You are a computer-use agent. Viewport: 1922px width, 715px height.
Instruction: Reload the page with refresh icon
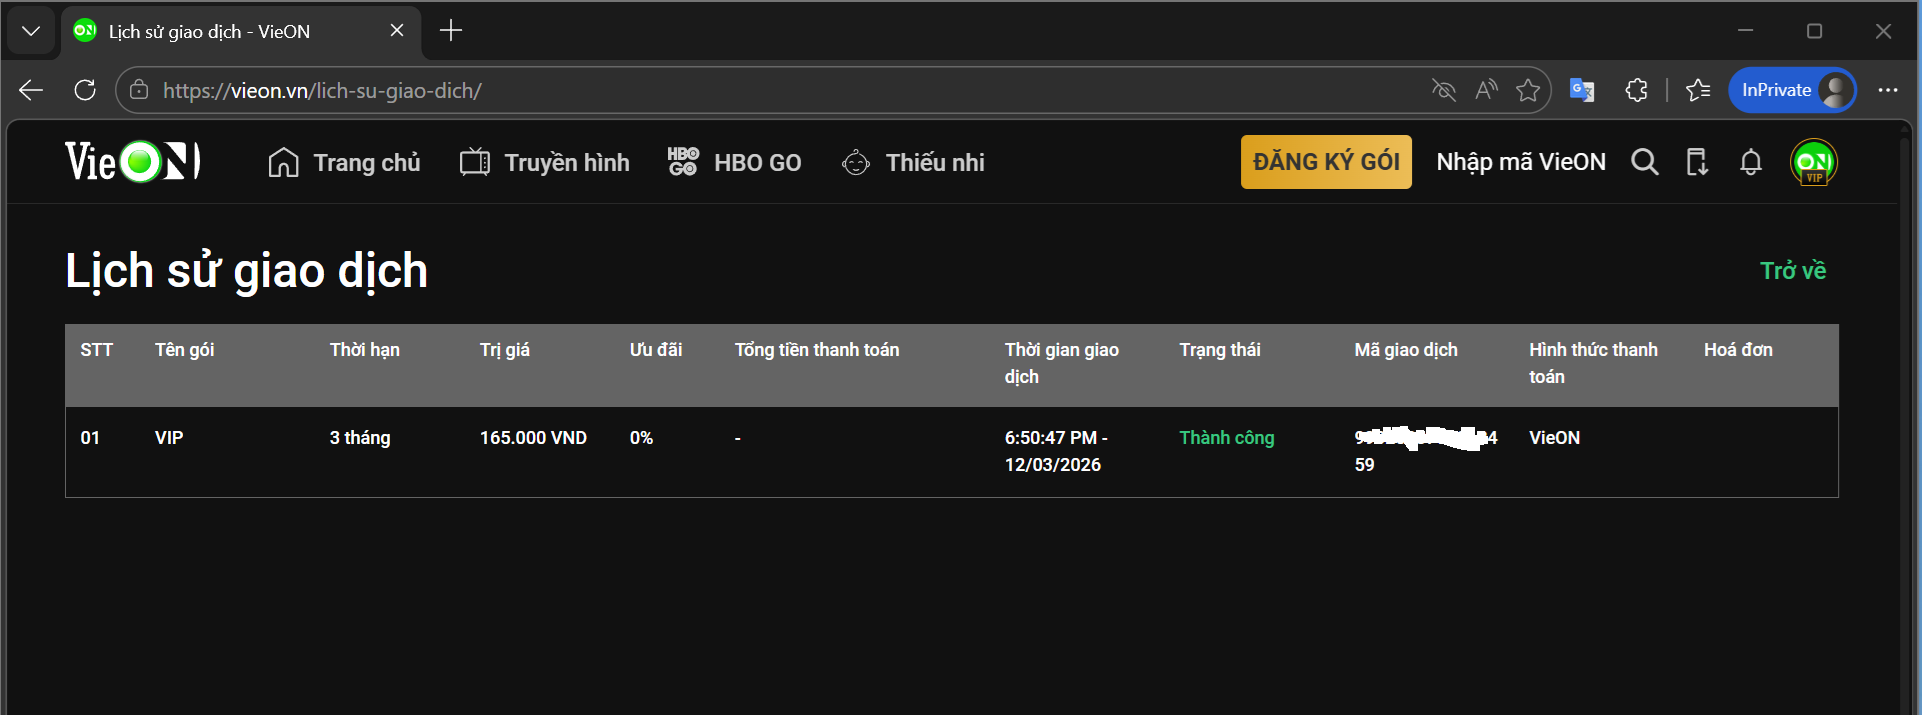click(85, 90)
